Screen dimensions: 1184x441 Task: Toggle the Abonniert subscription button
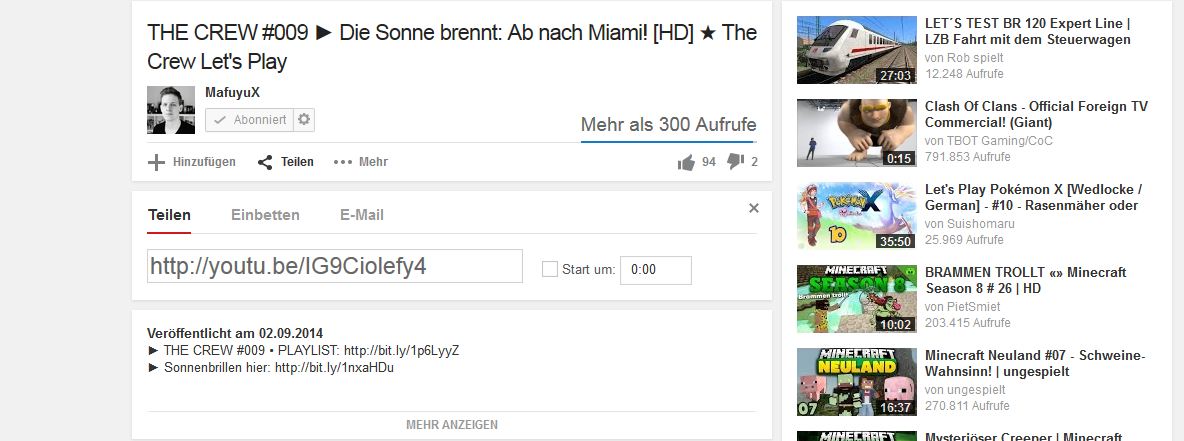249,119
